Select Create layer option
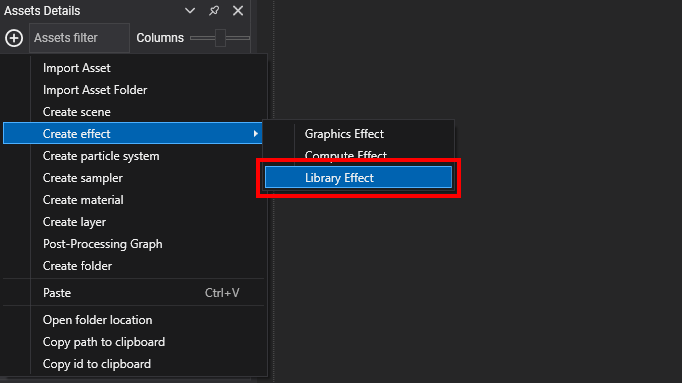Image resolution: width=682 pixels, height=383 pixels. coord(134,222)
